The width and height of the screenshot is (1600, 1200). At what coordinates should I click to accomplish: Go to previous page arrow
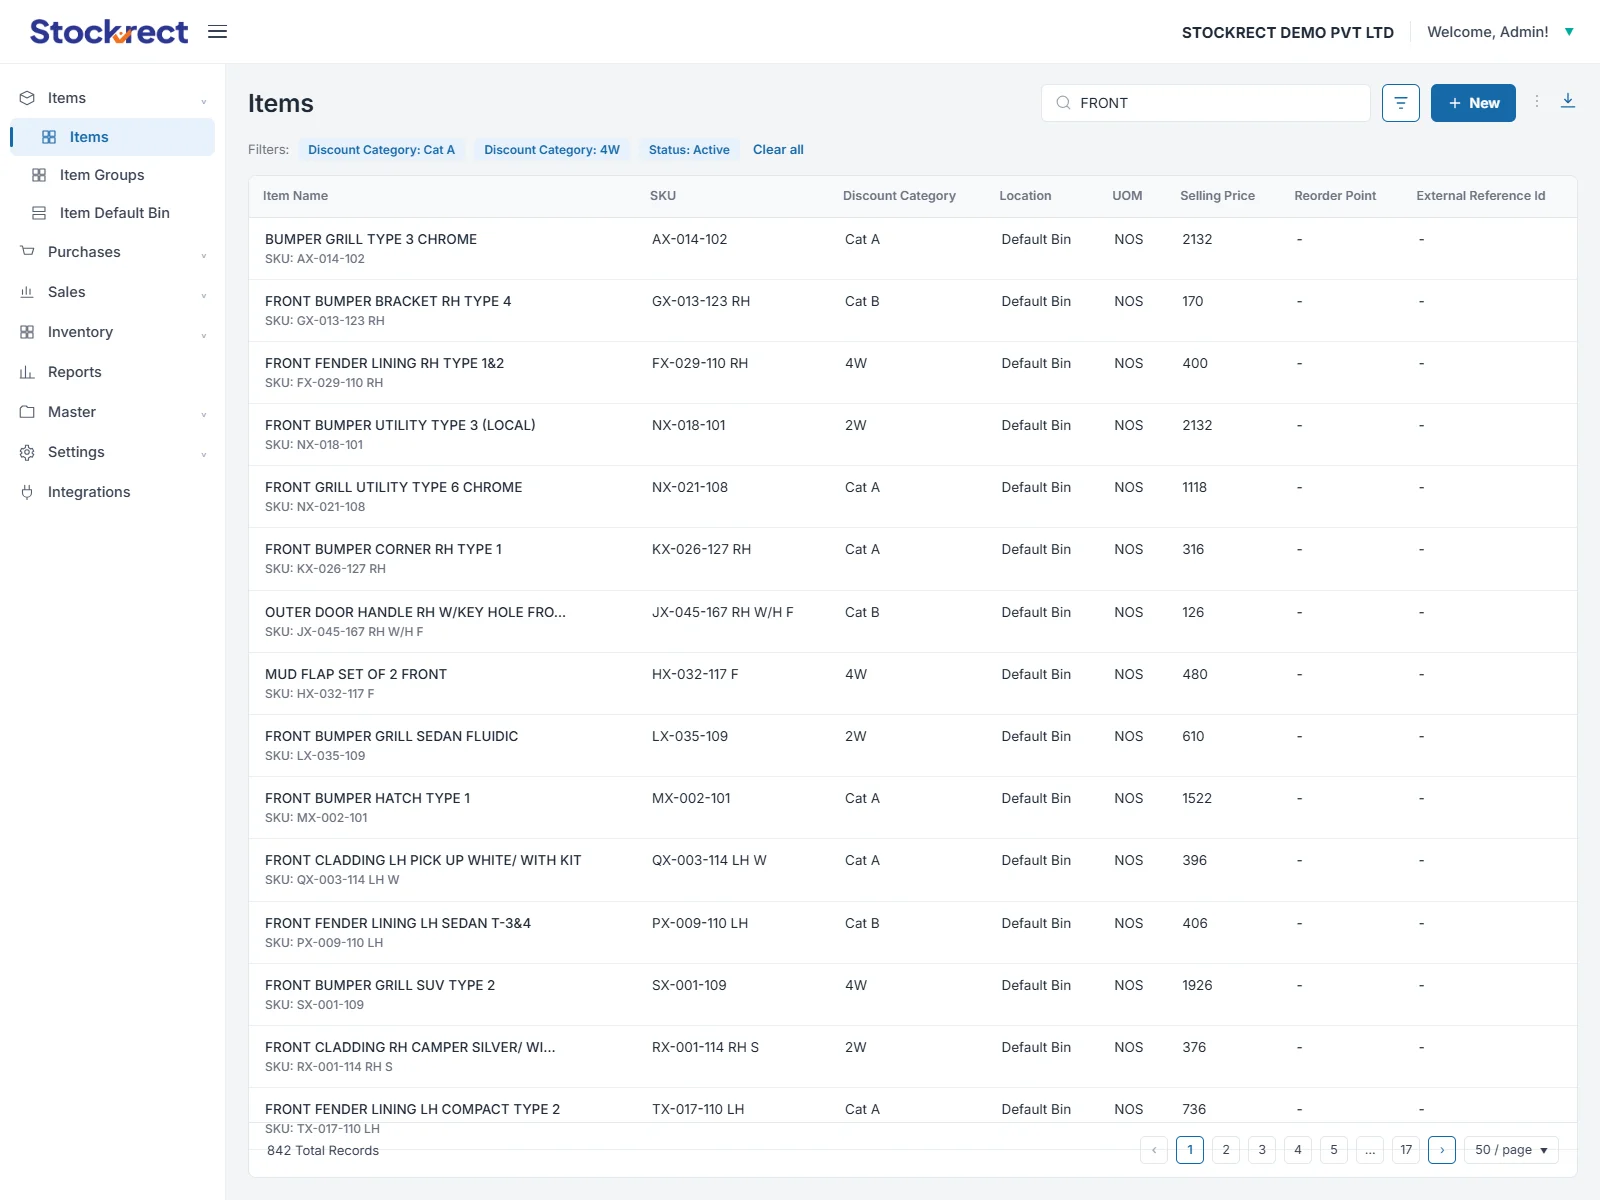(x=1154, y=1150)
